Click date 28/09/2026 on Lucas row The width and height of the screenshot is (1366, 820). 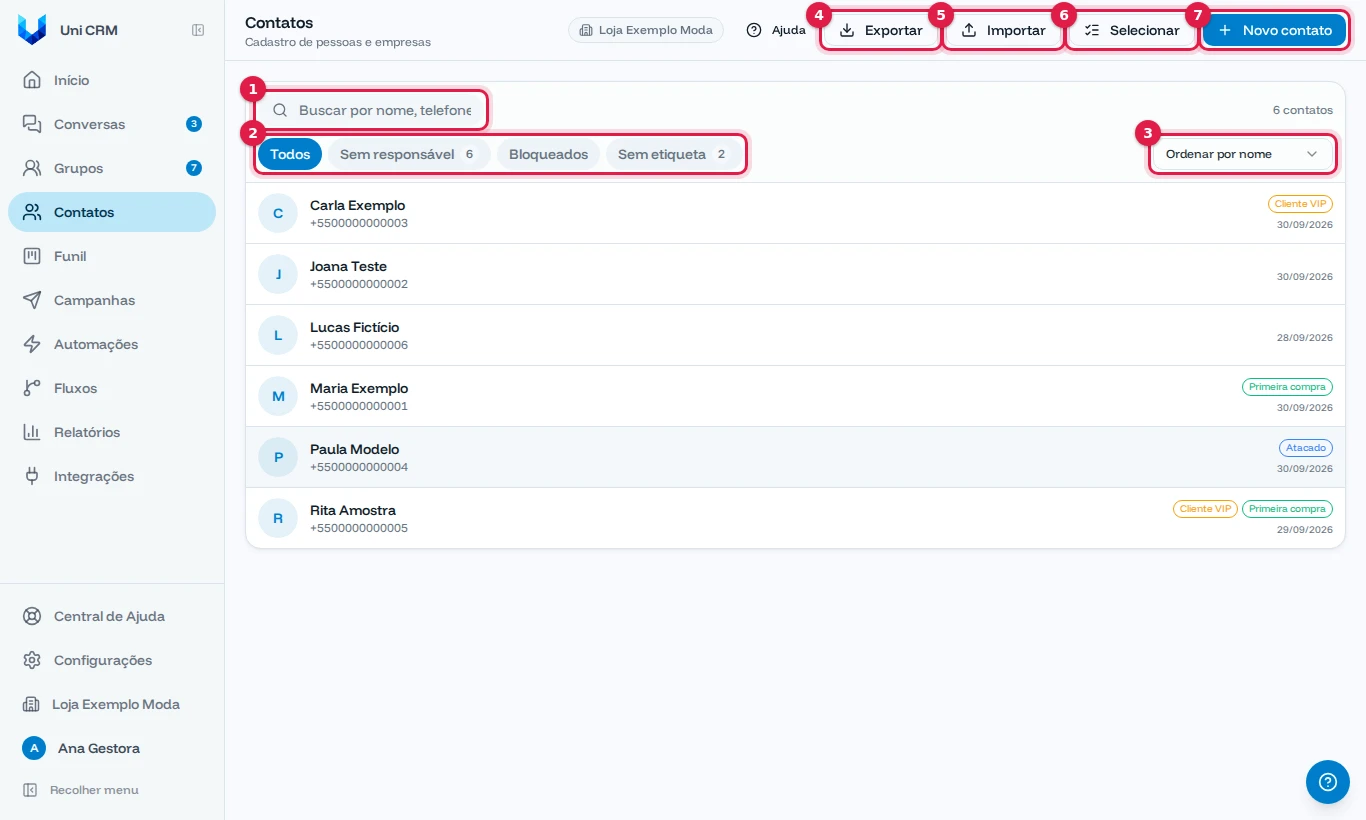[x=1305, y=338]
